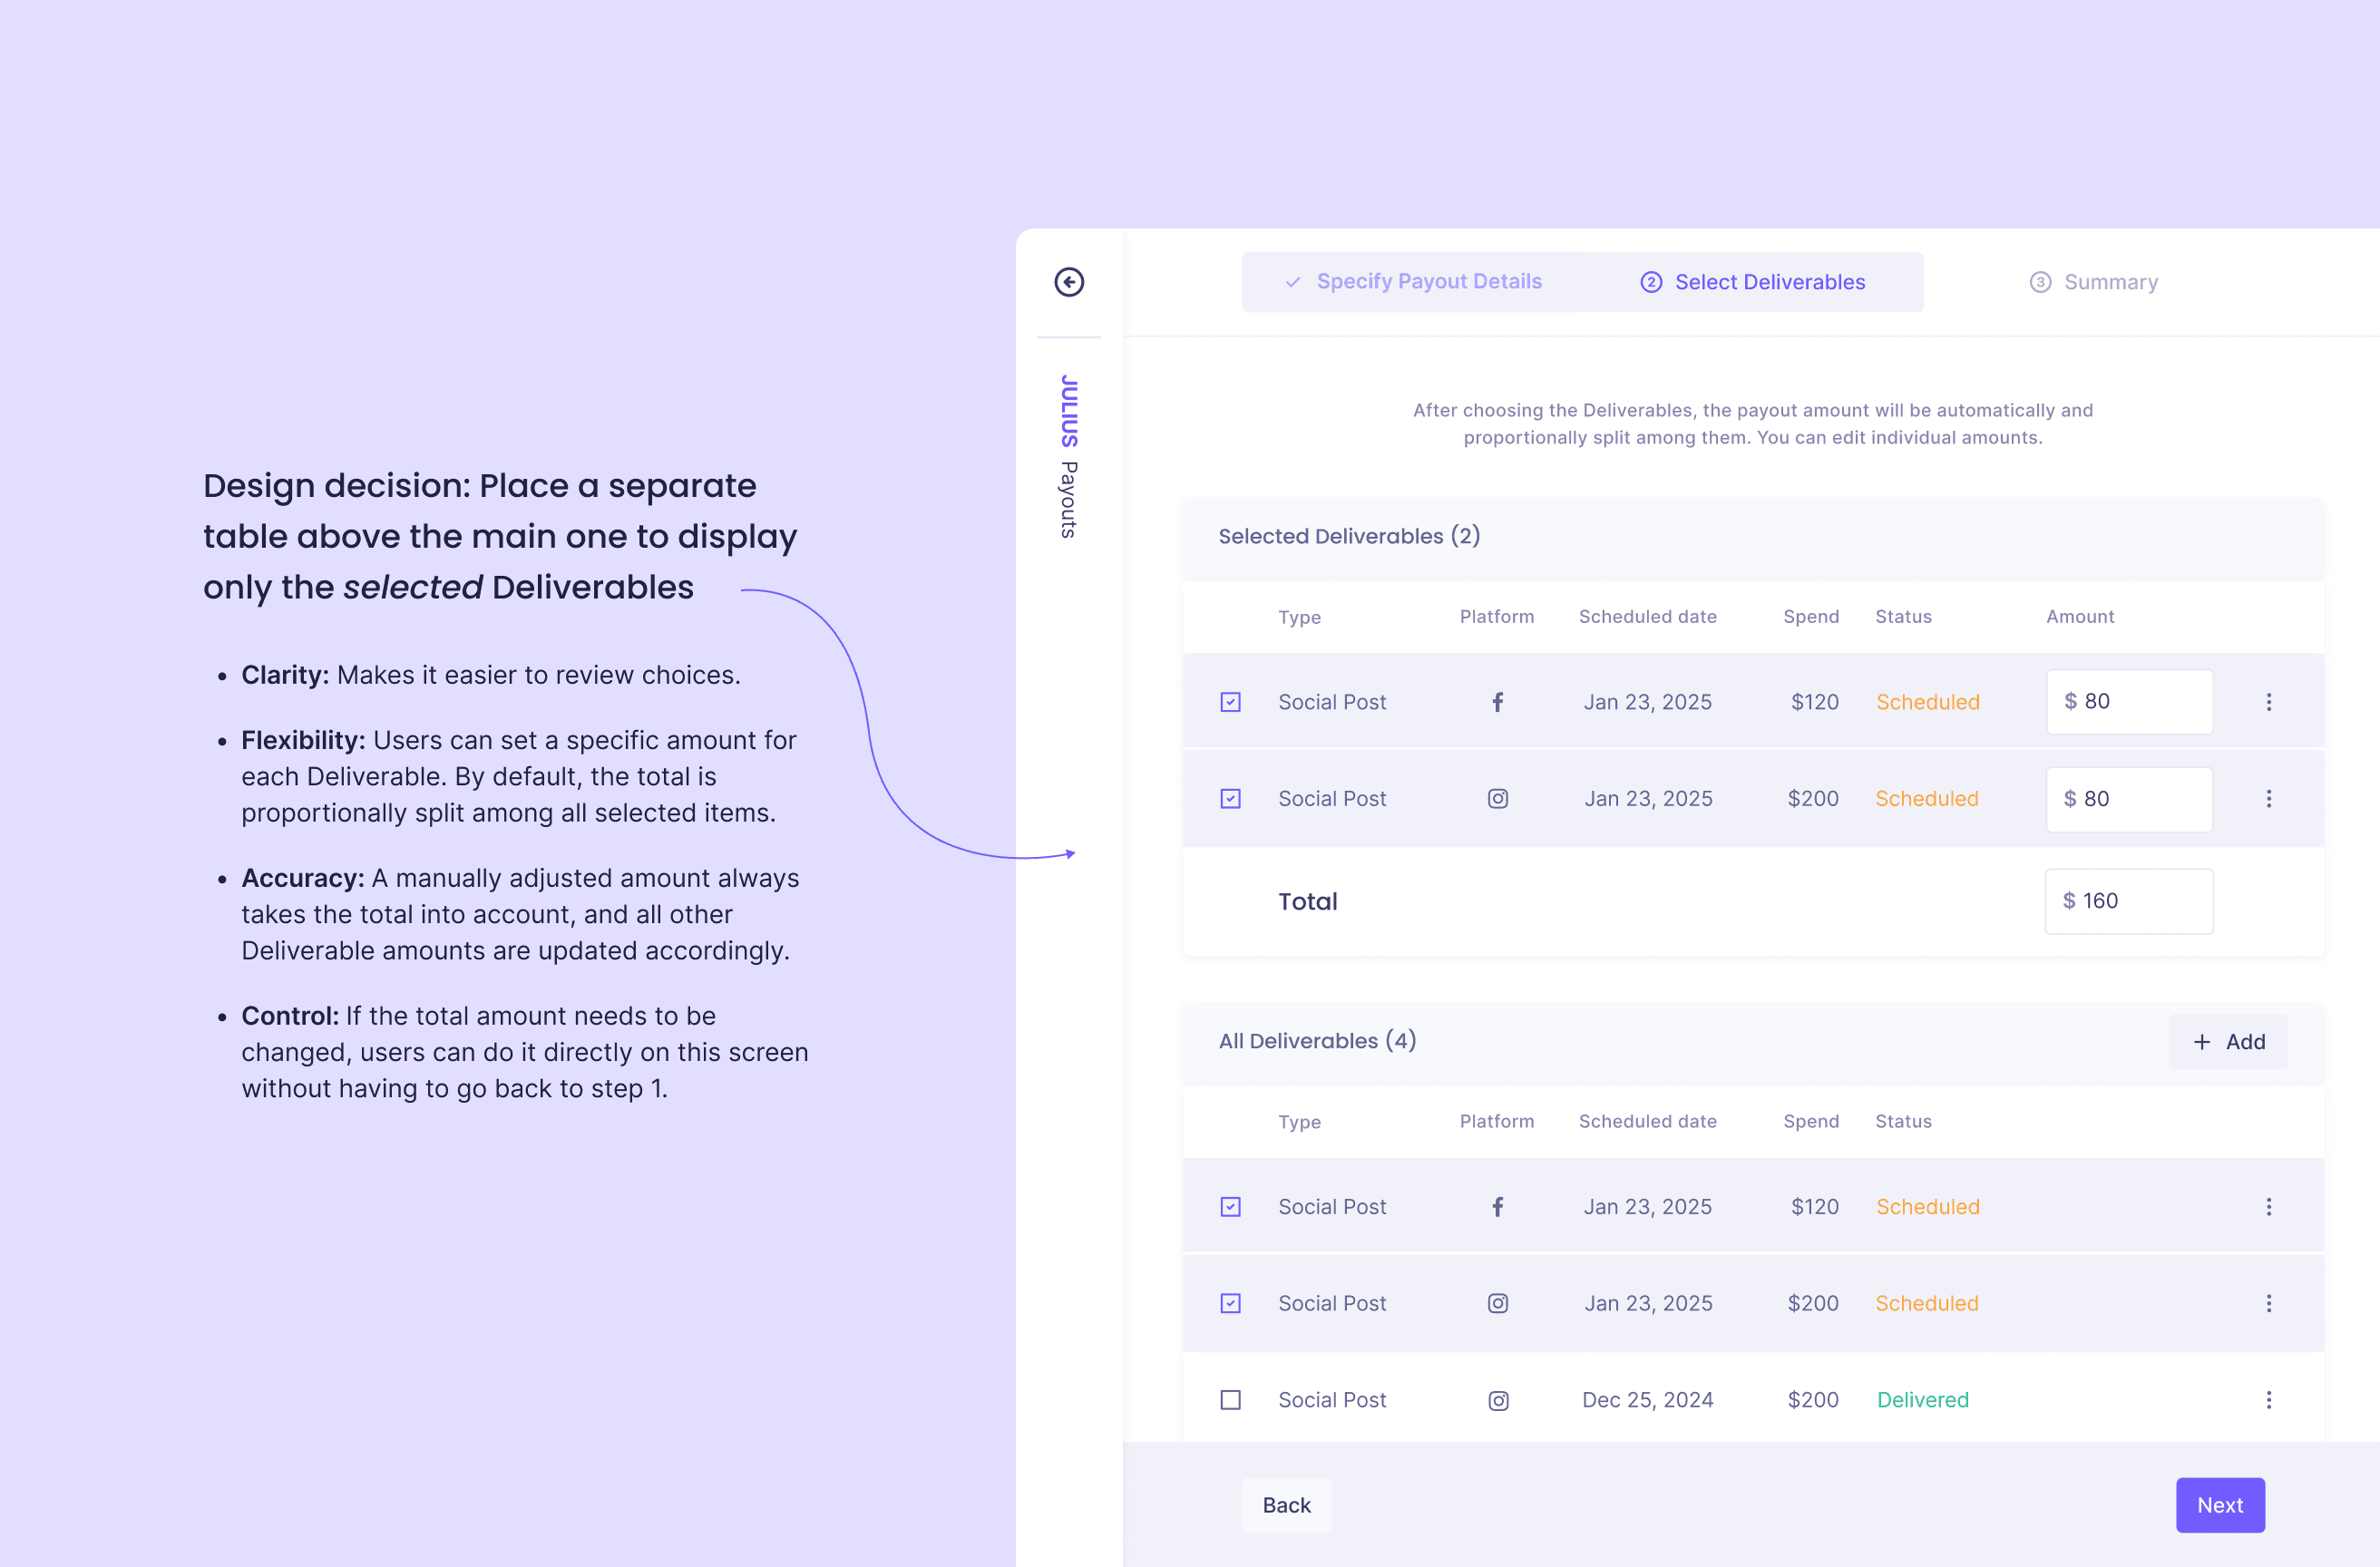Click Facebook icon in first selected deliverable row
This screenshot has width=2380, height=1567.
(x=1497, y=702)
